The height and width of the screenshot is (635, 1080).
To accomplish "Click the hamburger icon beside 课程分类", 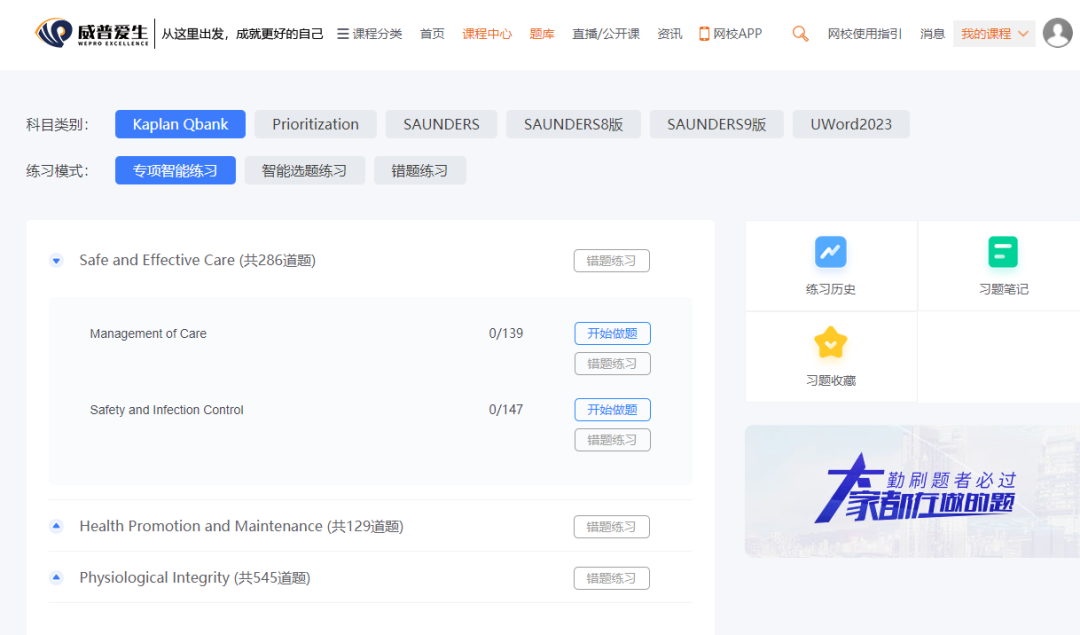I will (x=342, y=34).
